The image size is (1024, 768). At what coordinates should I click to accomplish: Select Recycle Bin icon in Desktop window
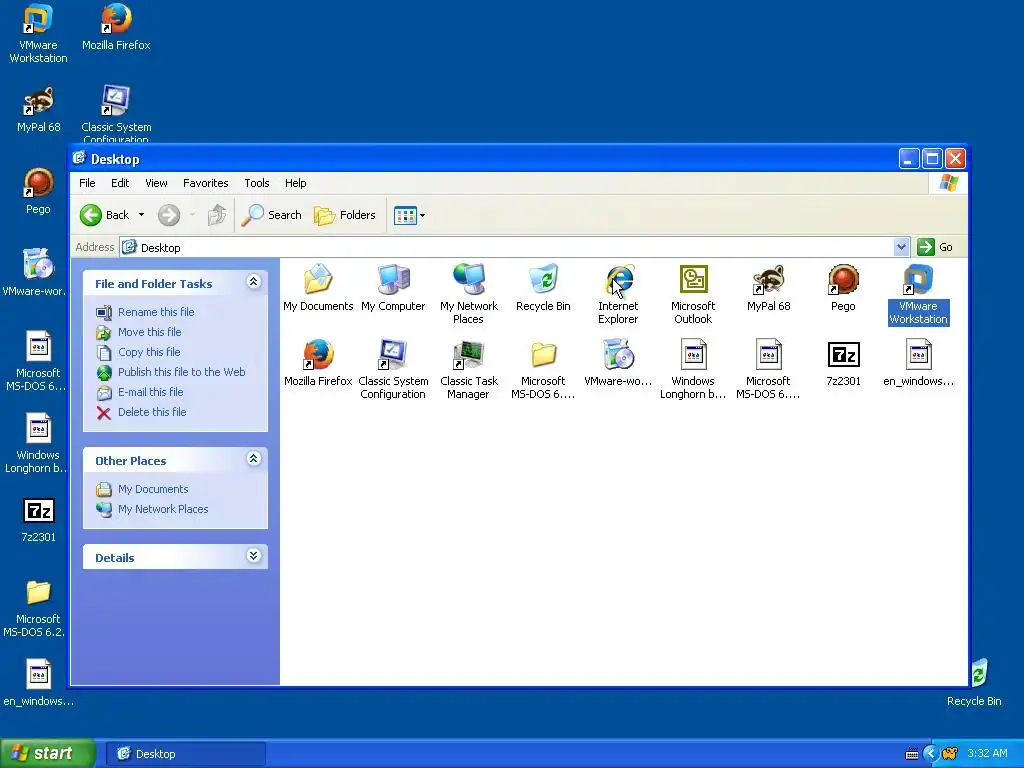(543, 287)
